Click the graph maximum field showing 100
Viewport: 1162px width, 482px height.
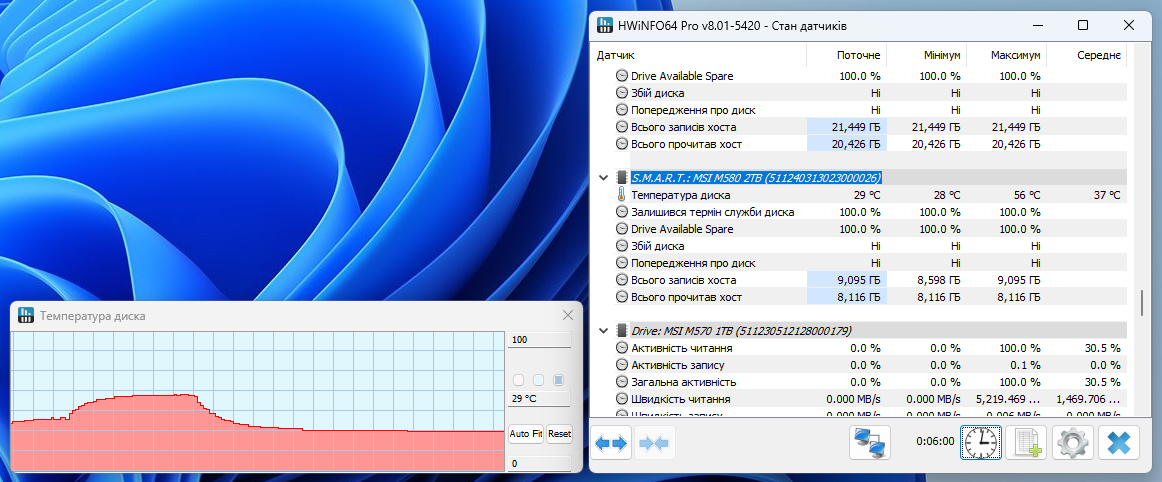point(540,340)
